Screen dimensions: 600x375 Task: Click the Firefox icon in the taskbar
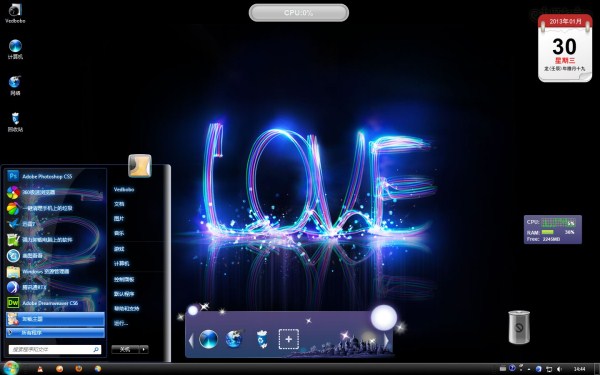[x=78, y=368]
